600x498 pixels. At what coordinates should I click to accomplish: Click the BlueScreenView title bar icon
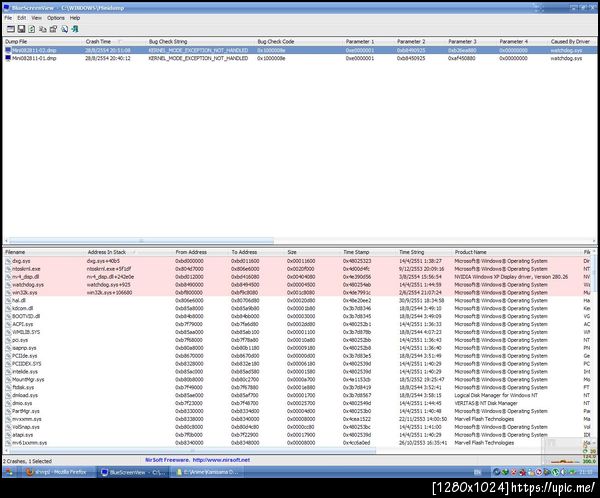click(7, 8)
